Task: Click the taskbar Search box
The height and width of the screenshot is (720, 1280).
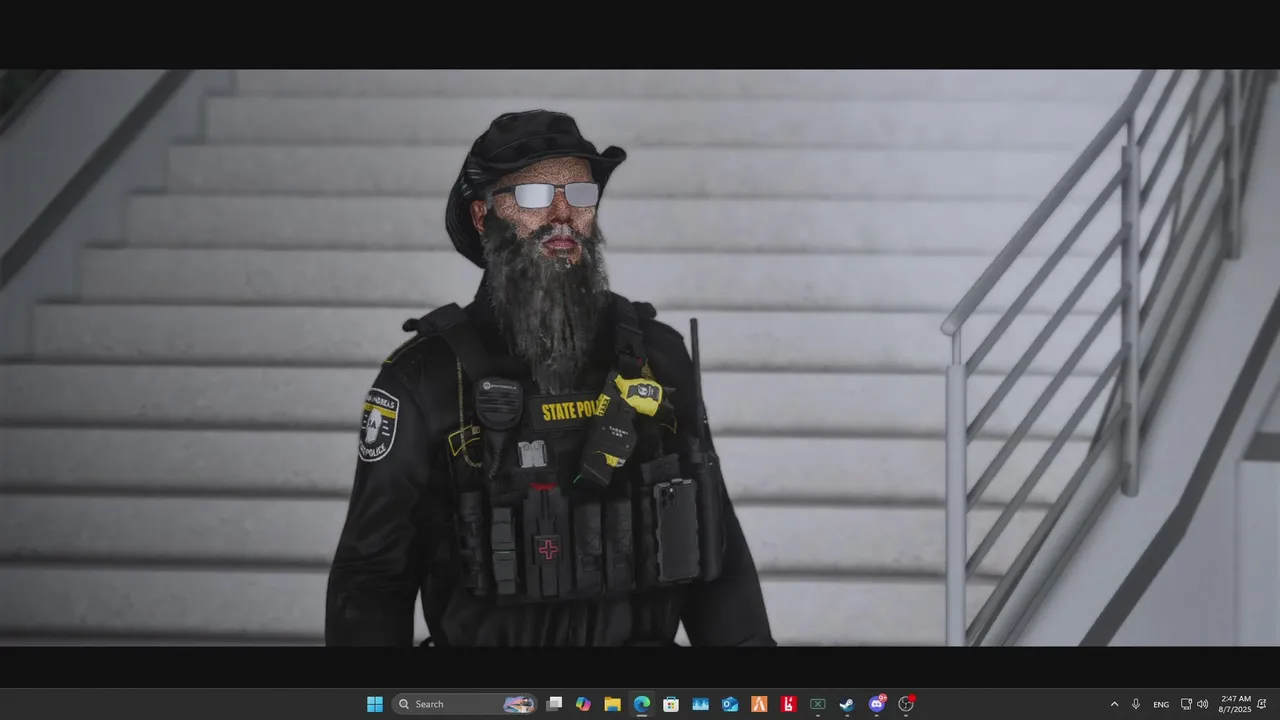Action: pos(464,704)
